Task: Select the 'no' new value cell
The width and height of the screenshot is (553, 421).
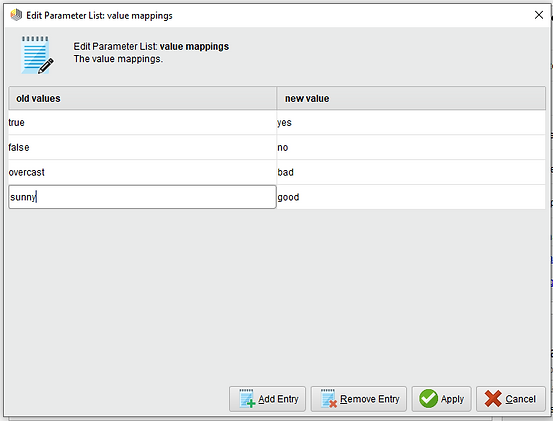Action: 411,147
